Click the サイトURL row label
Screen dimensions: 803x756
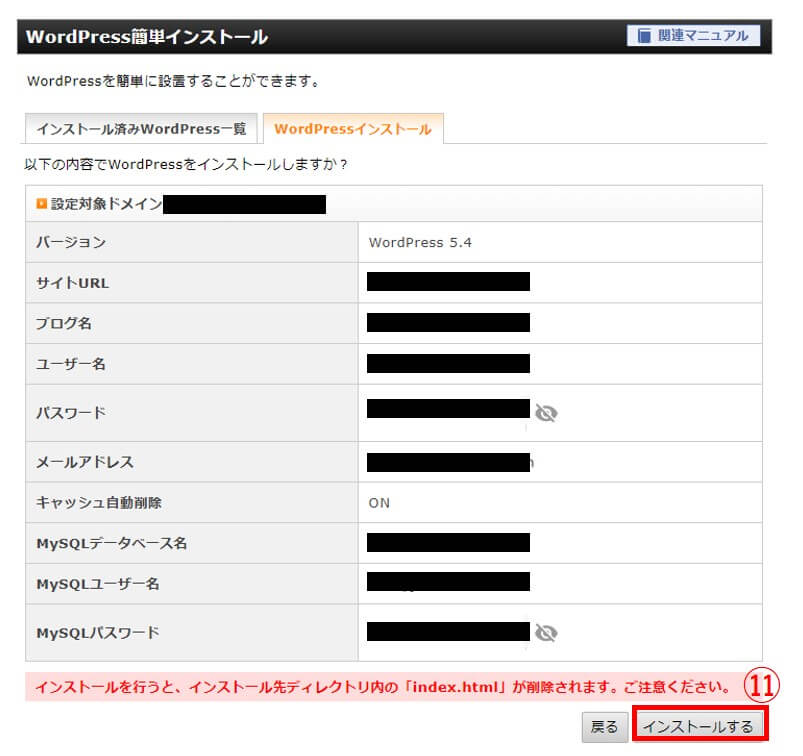[72, 283]
